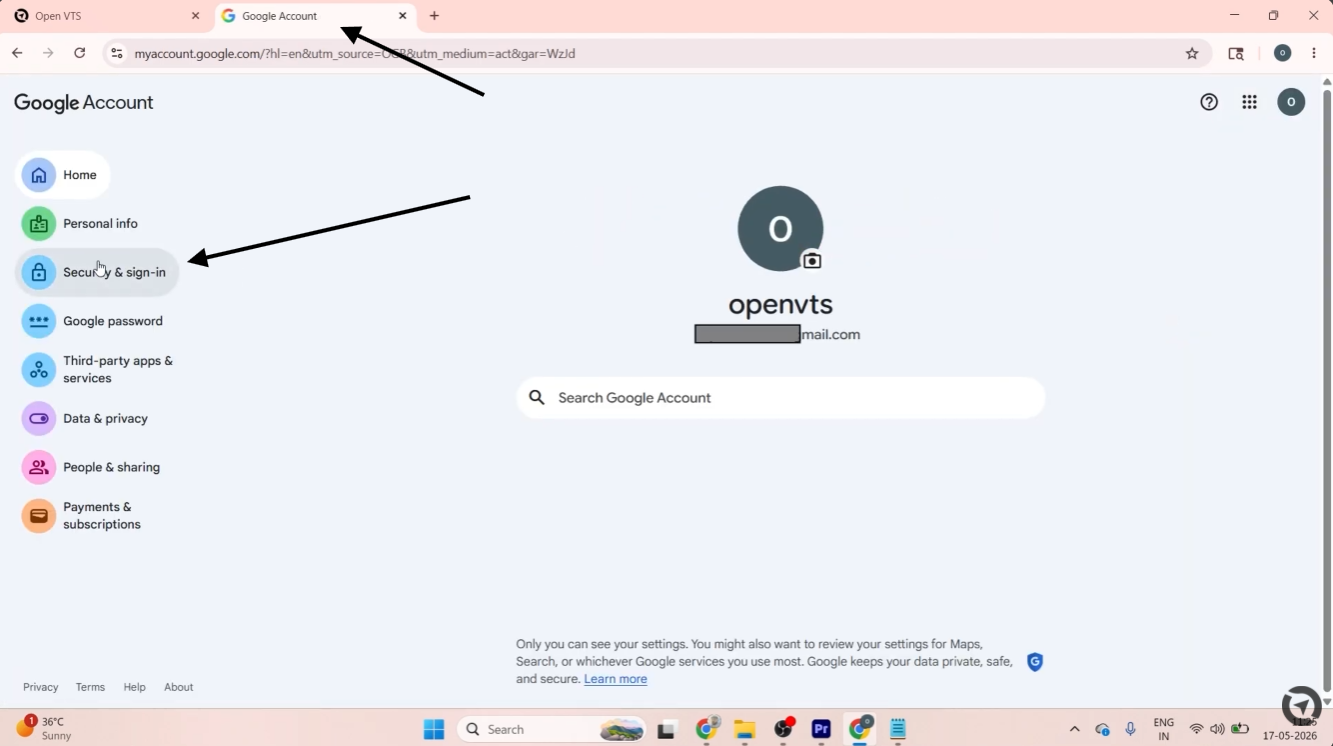Close the Google Account tab
Viewport: 1333px width, 746px height.
click(403, 16)
